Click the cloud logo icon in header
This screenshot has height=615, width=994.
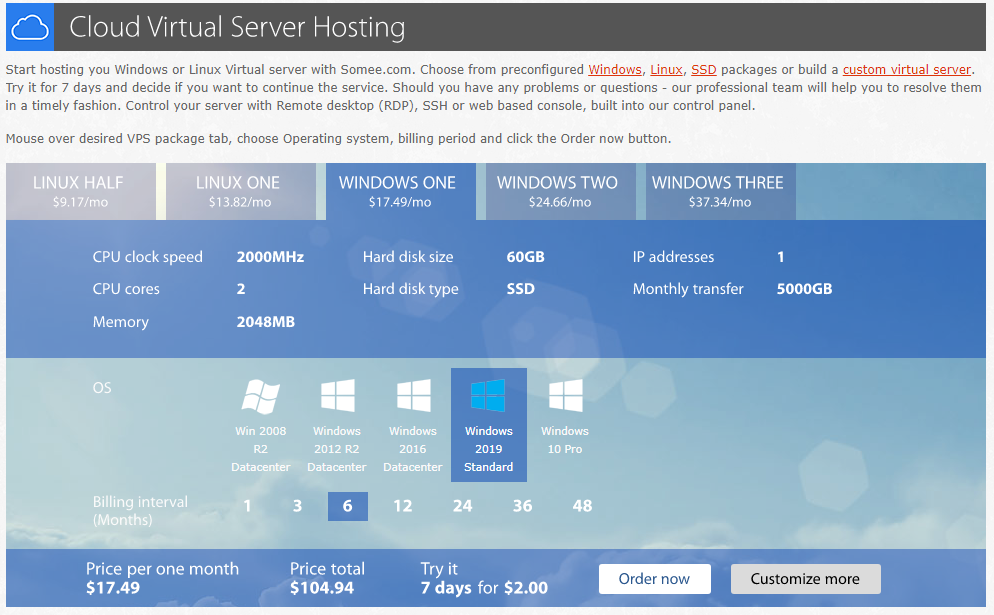[x=30, y=27]
